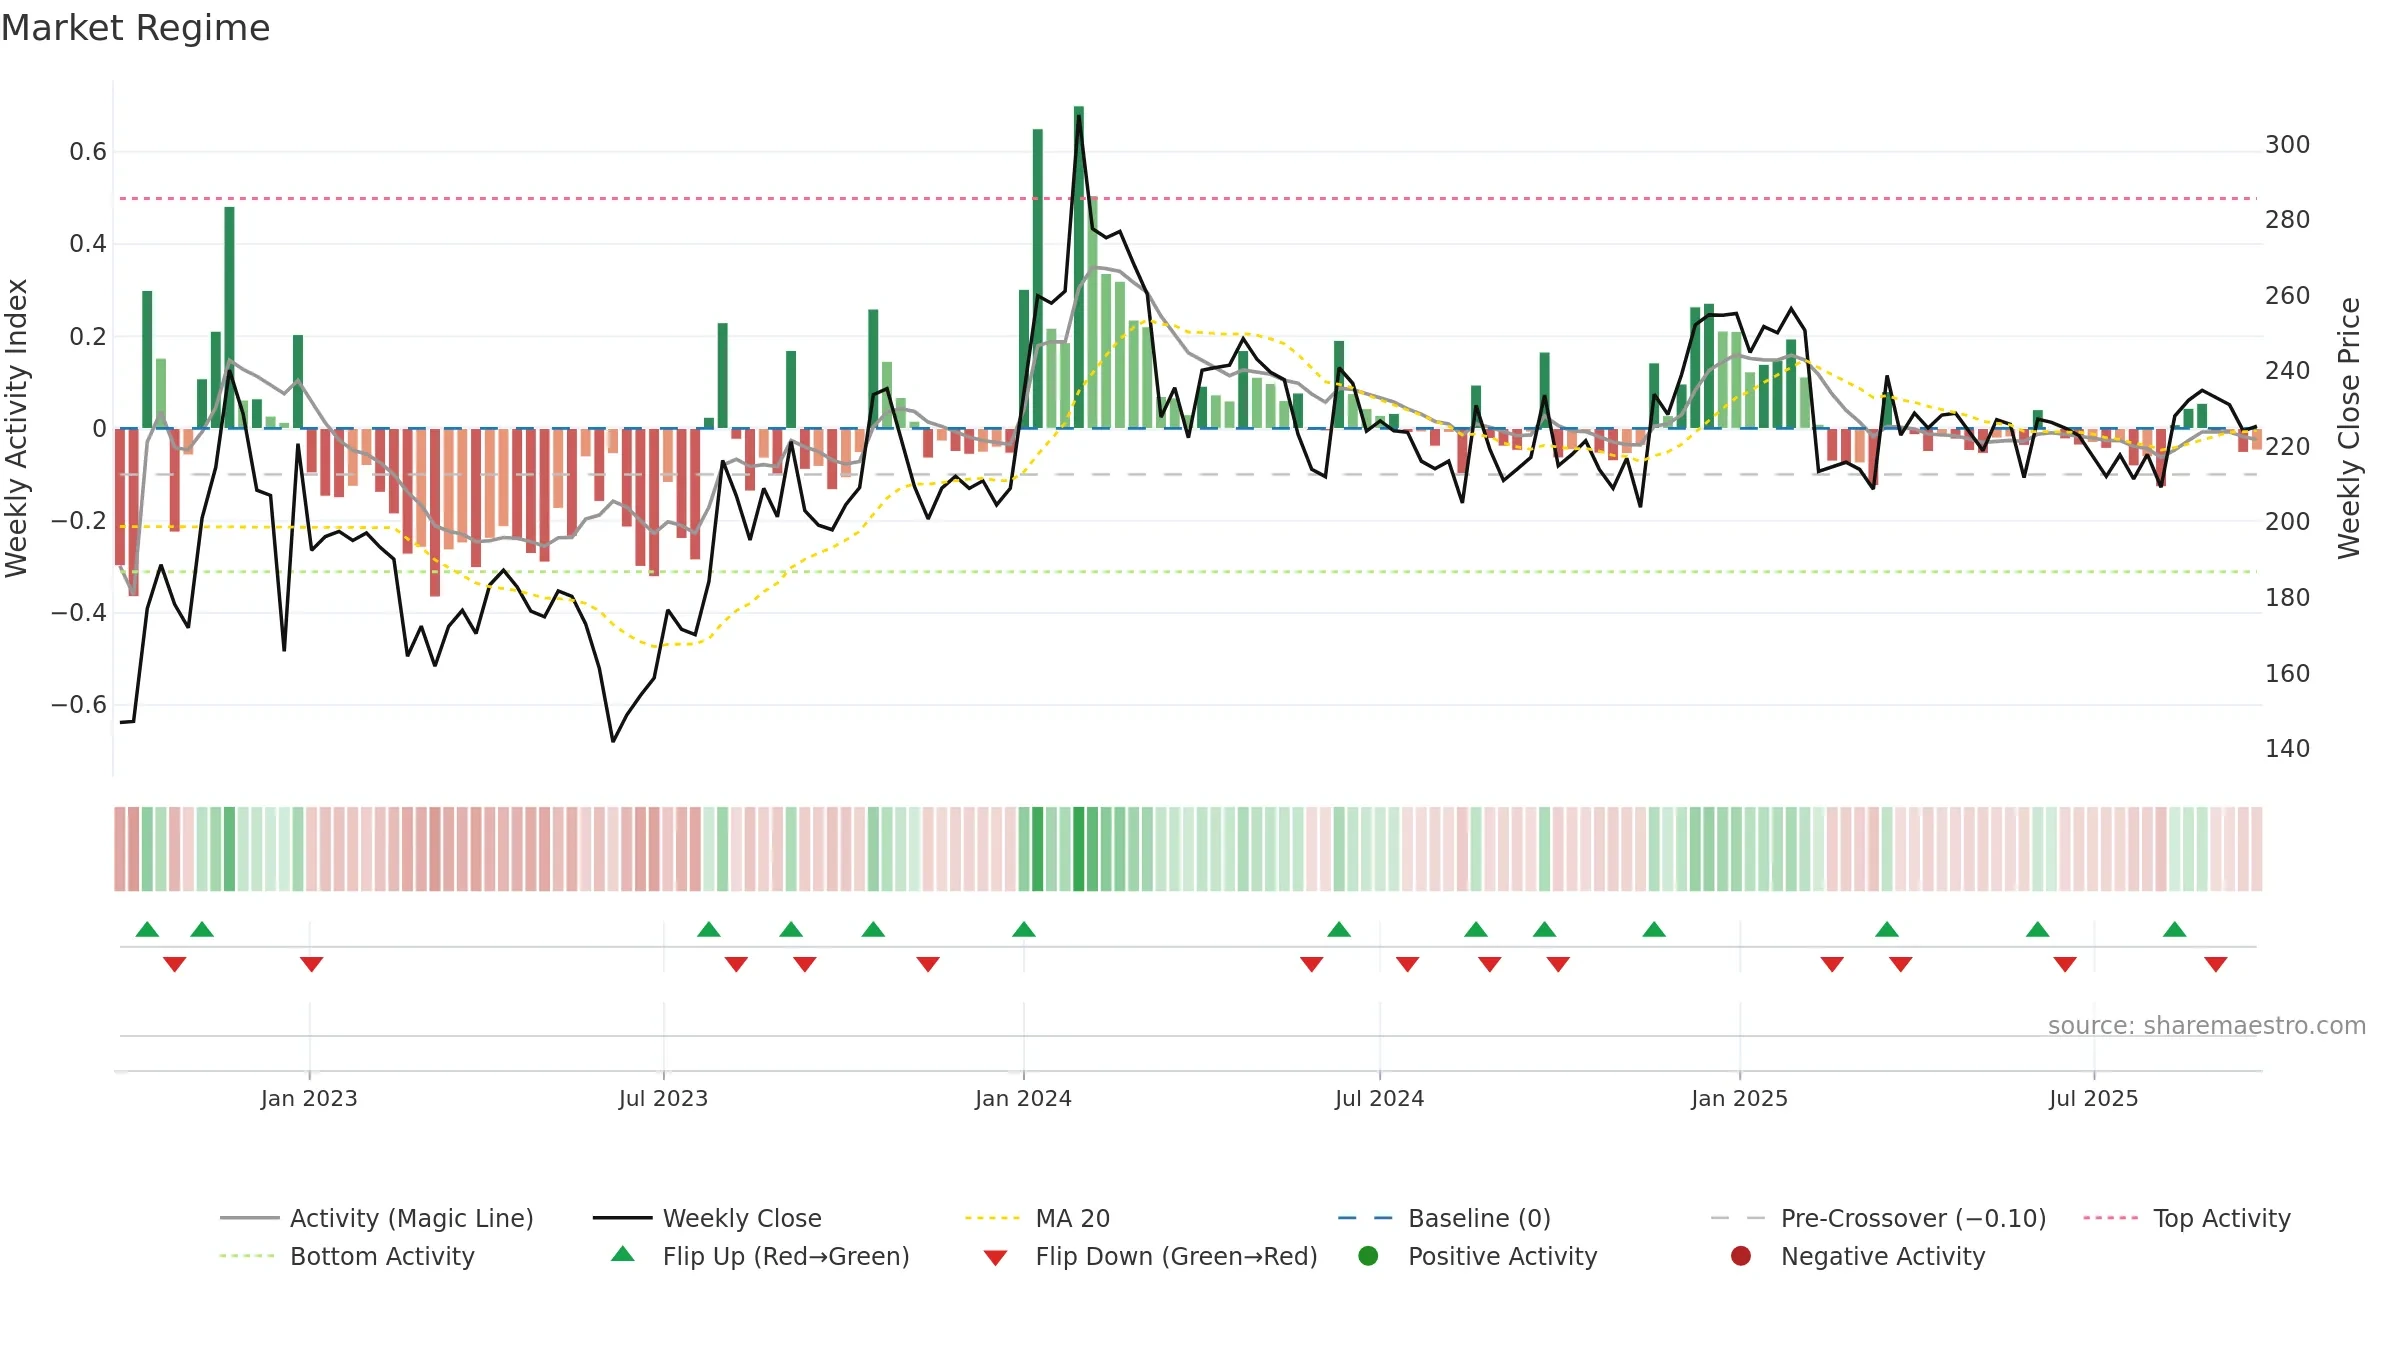Select the Jan 2024 axis label
The image size is (2400, 1350).
(x=1023, y=1098)
